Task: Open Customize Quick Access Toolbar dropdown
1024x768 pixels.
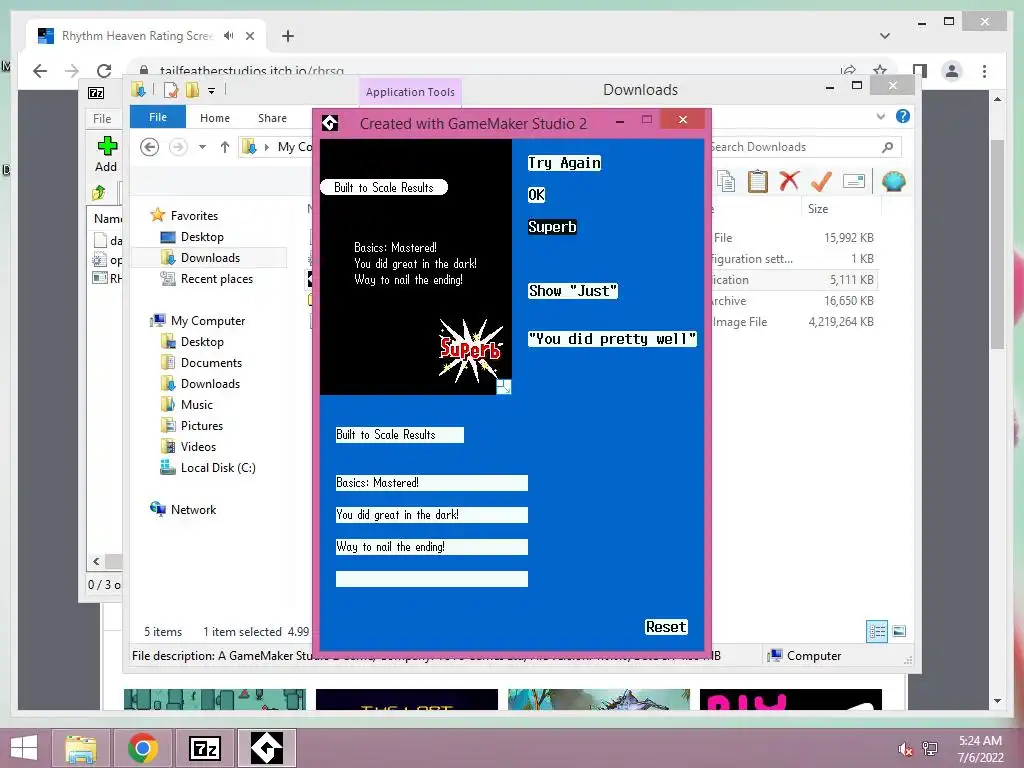Action: pyautogui.click(x=212, y=91)
